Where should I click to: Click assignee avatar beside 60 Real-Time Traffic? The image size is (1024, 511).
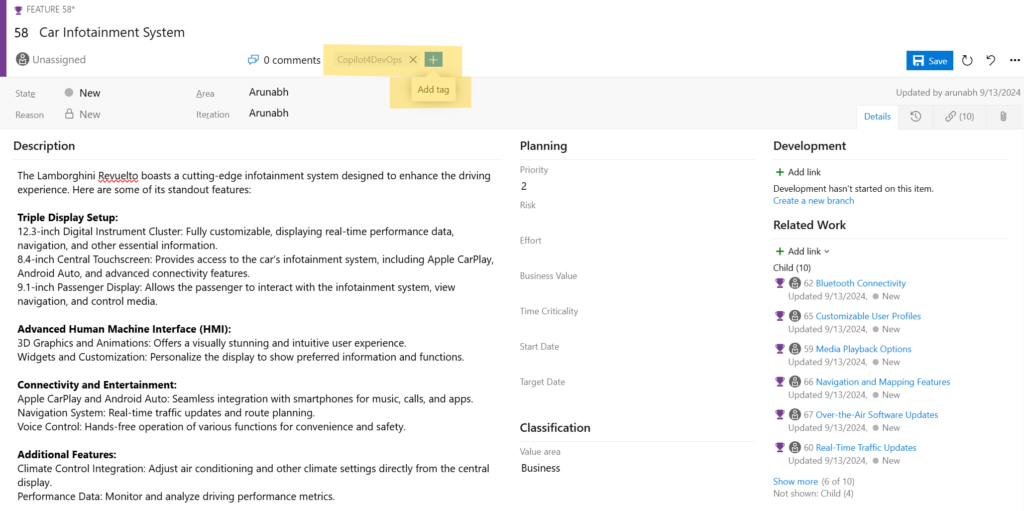pyautogui.click(x=795, y=448)
